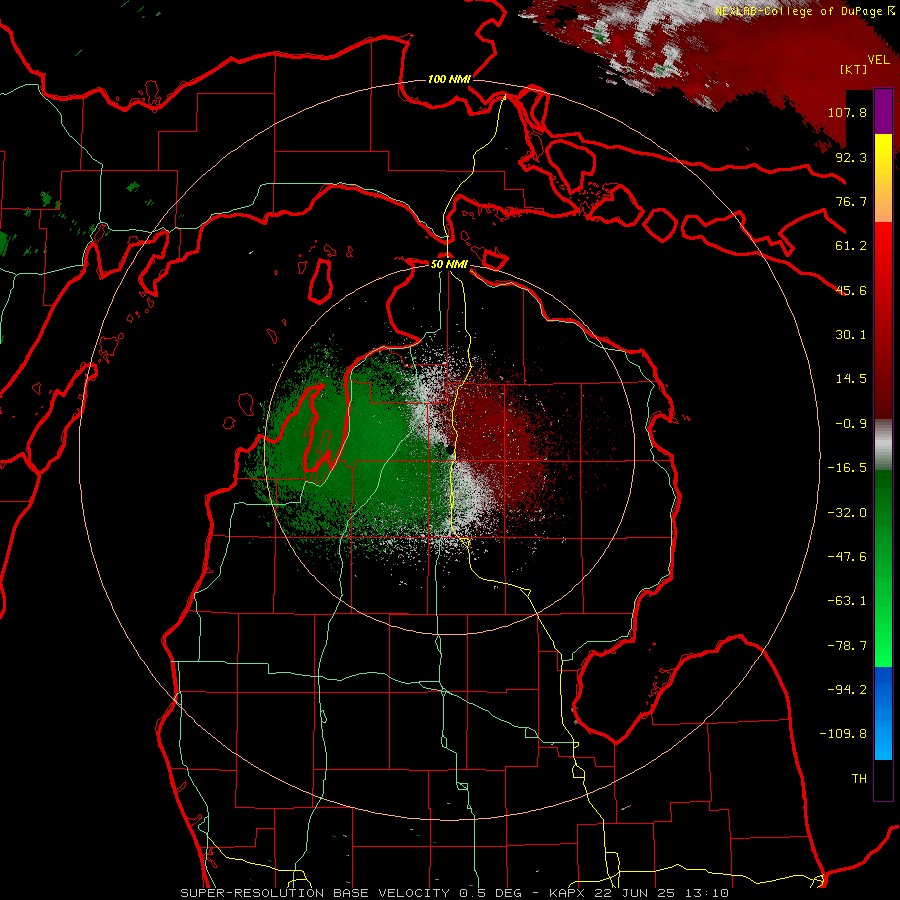Click the [KT] units label

click(853, 69)
